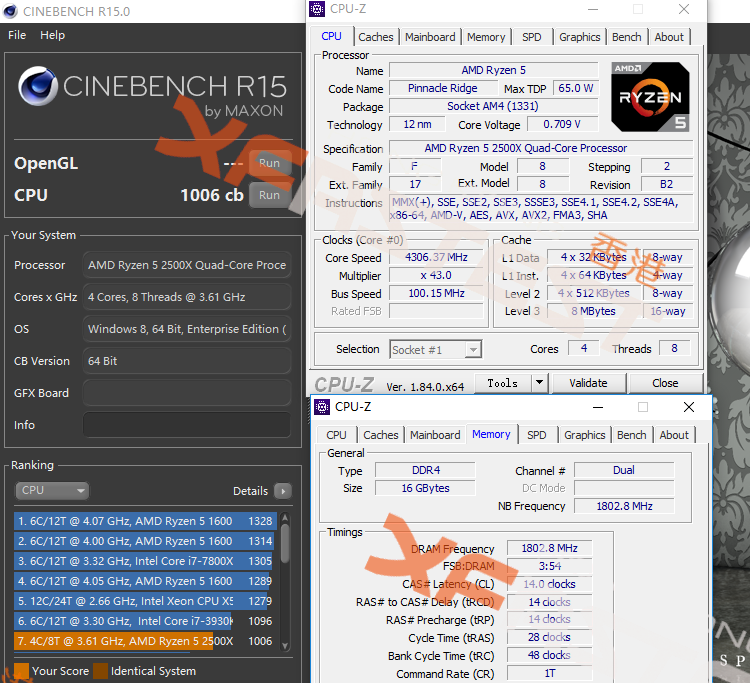This screenshot has width=750, height=683.
Task: Run the OpenGL benchmark
Action: tap(270, 163)
